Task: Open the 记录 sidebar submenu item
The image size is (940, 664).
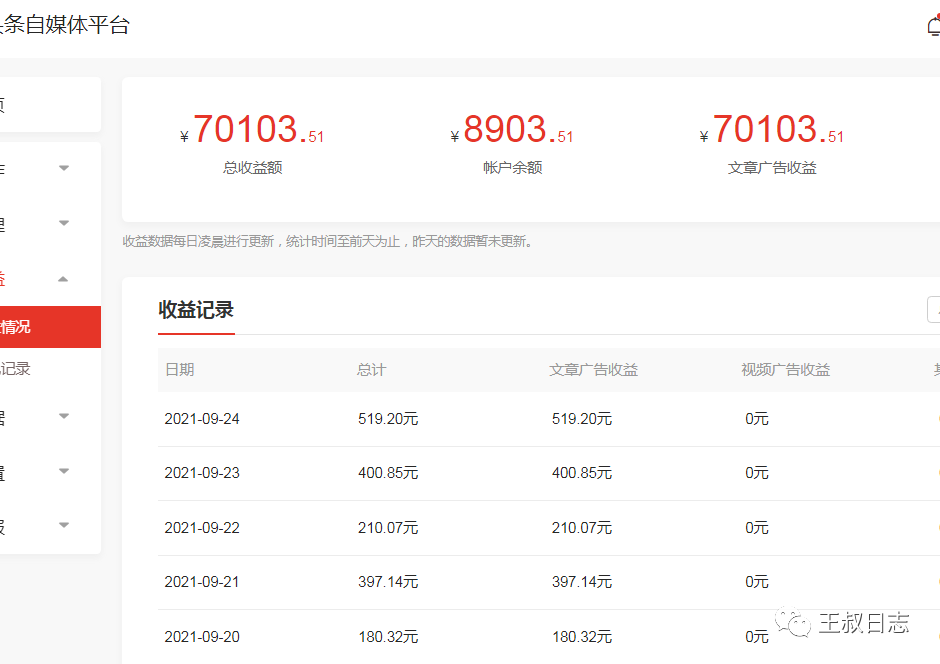Action: pos(16,369)
